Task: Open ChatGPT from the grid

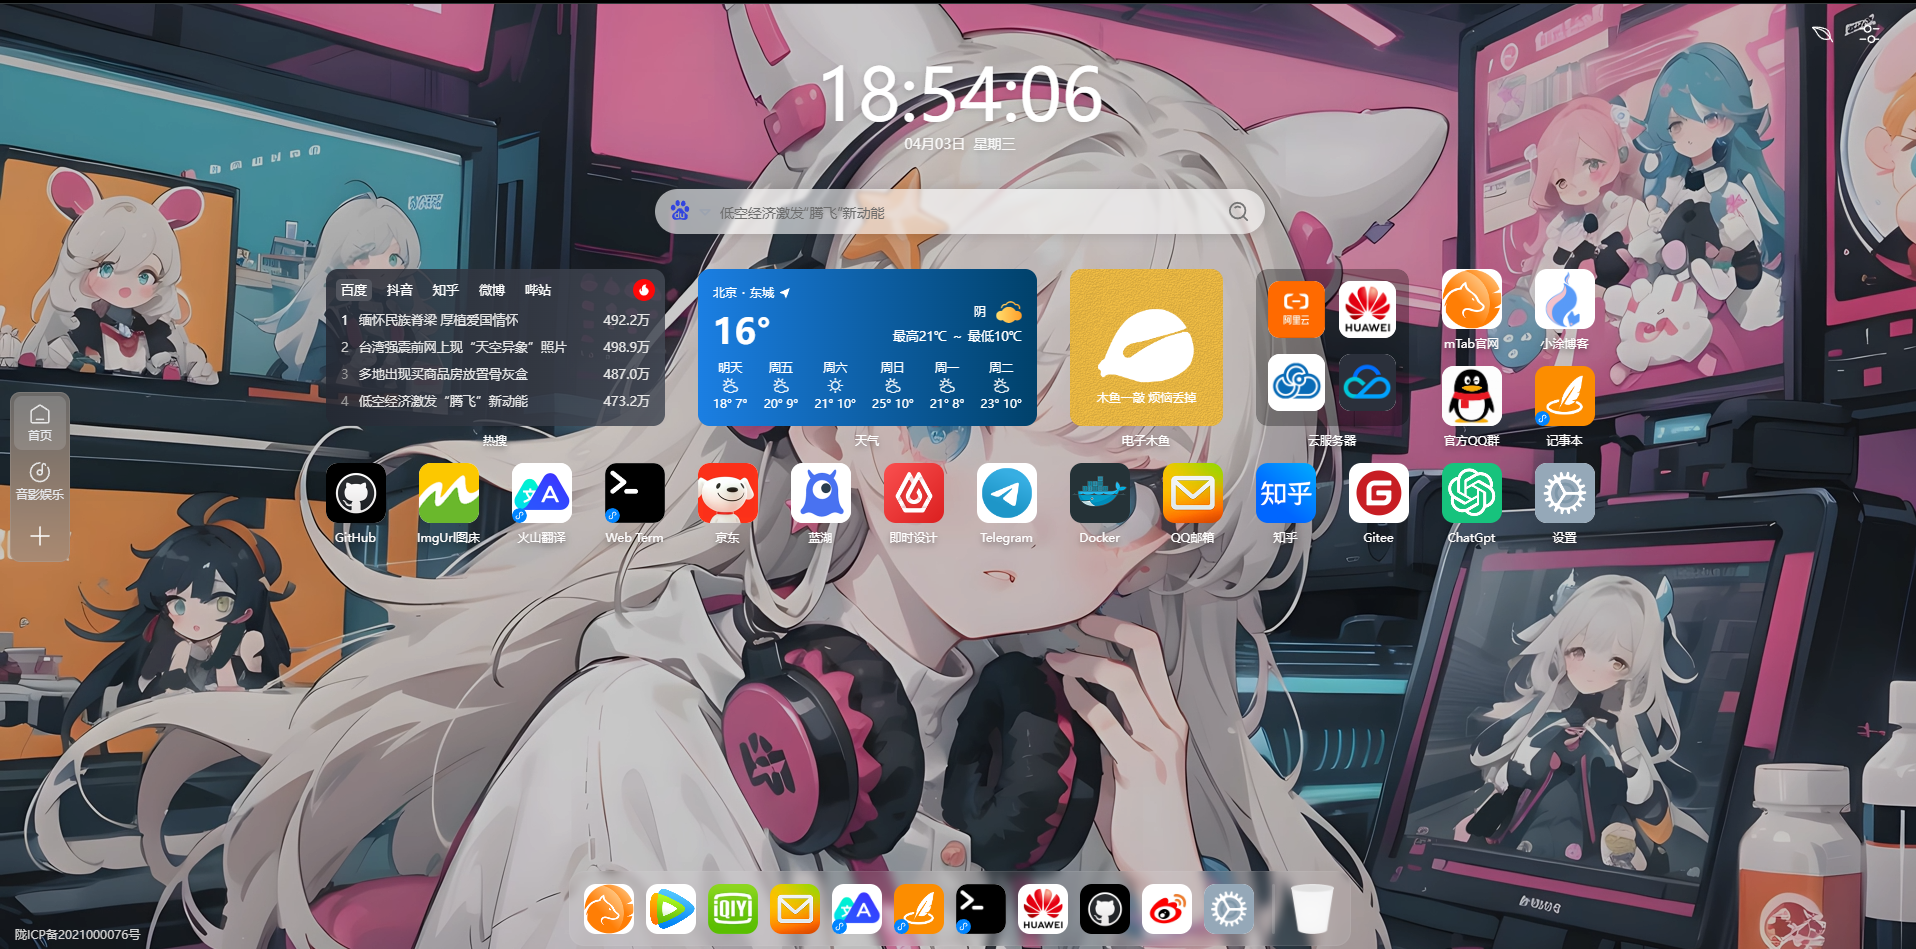Action: [1471, 493]
